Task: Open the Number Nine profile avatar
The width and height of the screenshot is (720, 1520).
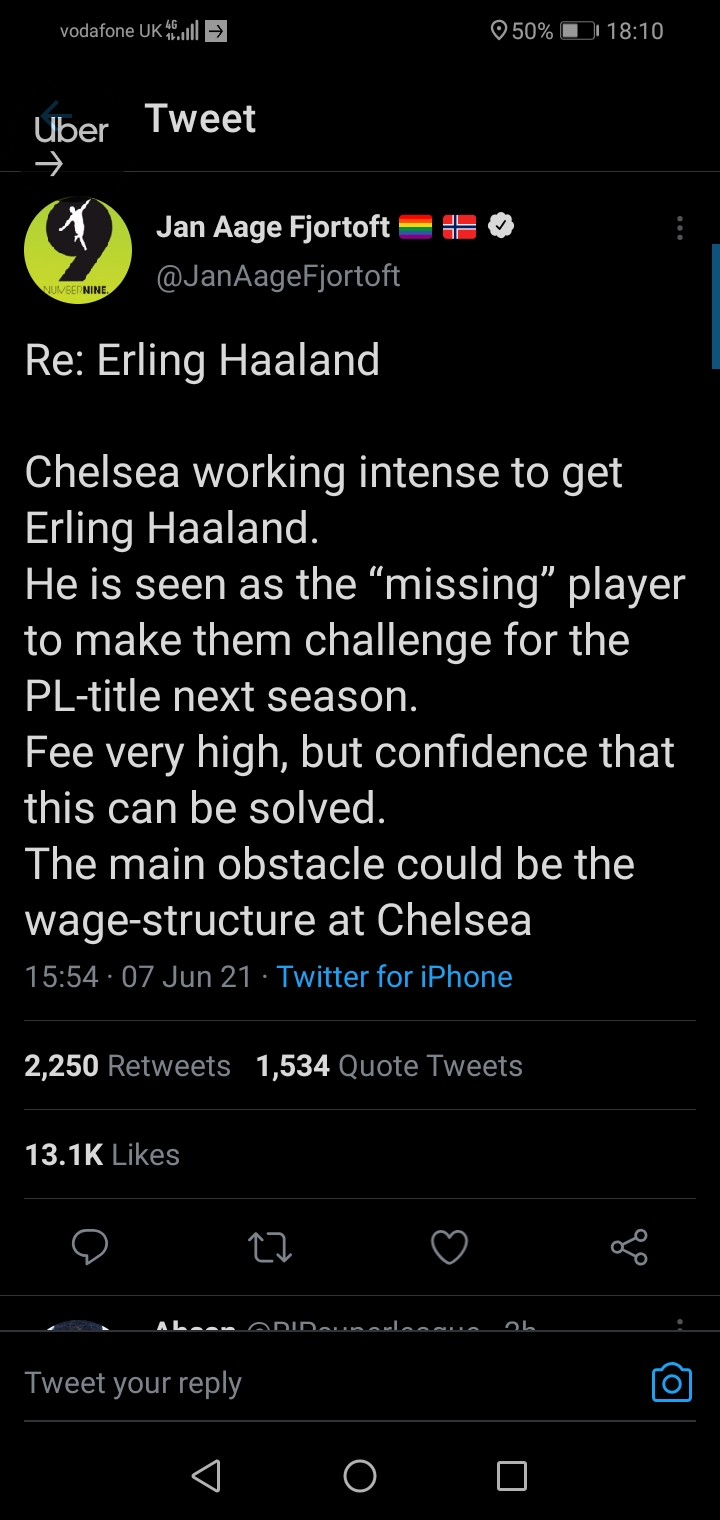Action: pos(78,251)
